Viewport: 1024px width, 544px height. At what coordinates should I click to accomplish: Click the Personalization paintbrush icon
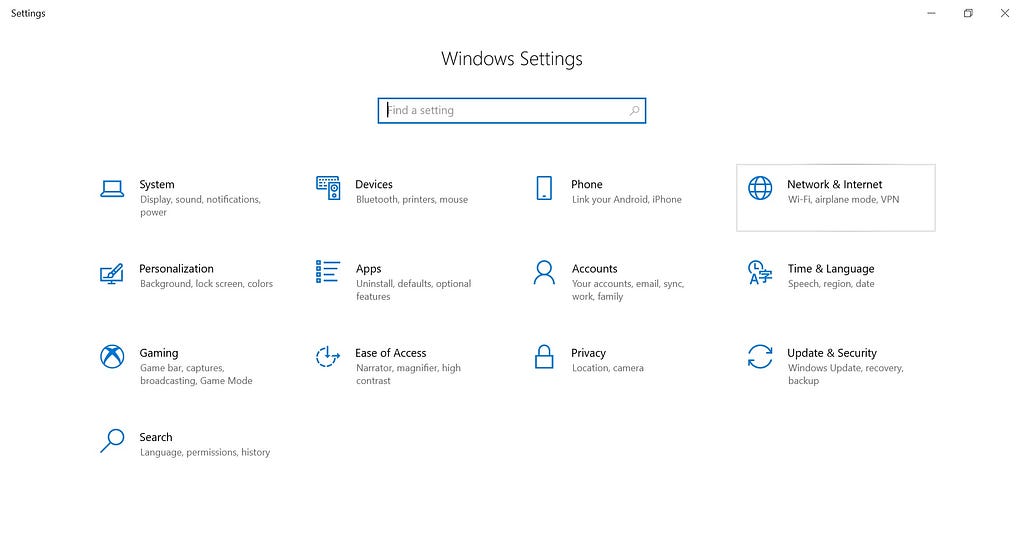click(112, 274)
